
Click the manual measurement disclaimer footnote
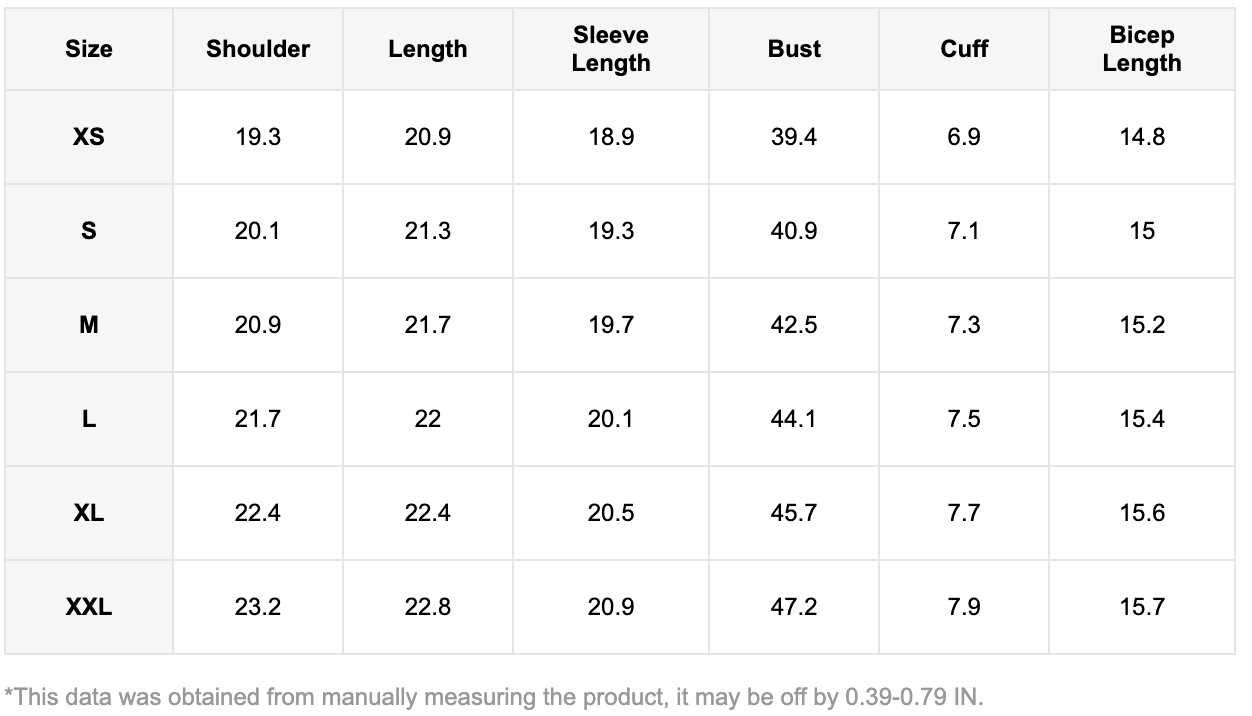click(x=494, y=696)
